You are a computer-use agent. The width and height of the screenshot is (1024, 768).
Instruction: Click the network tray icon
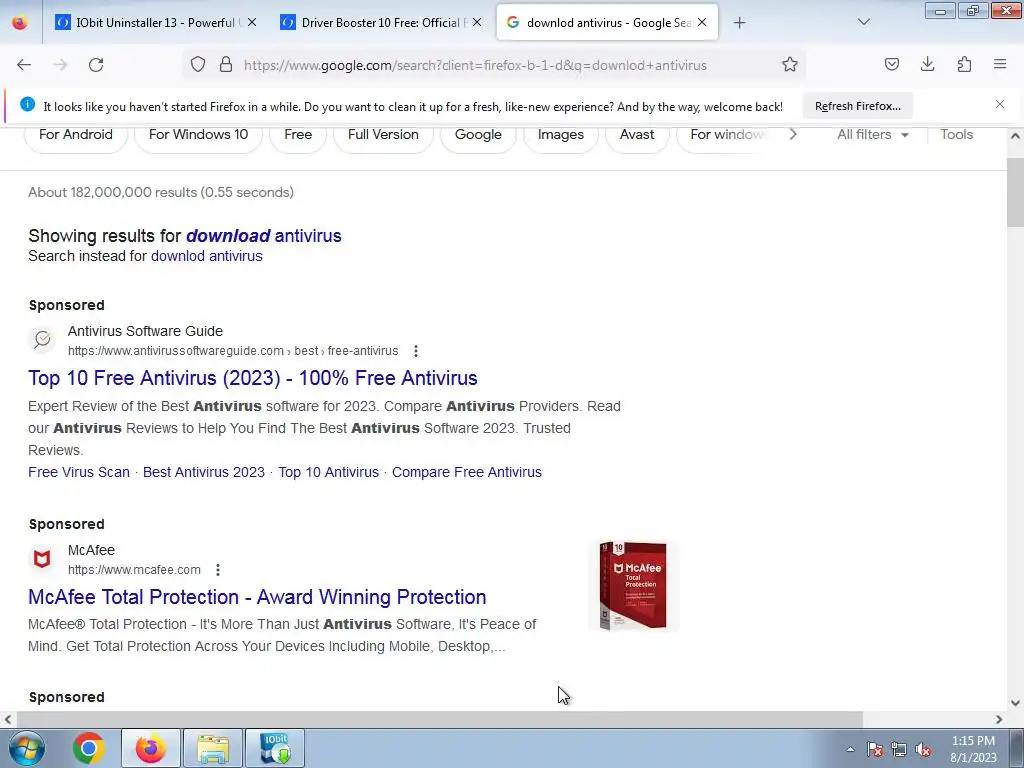(899, 750)
